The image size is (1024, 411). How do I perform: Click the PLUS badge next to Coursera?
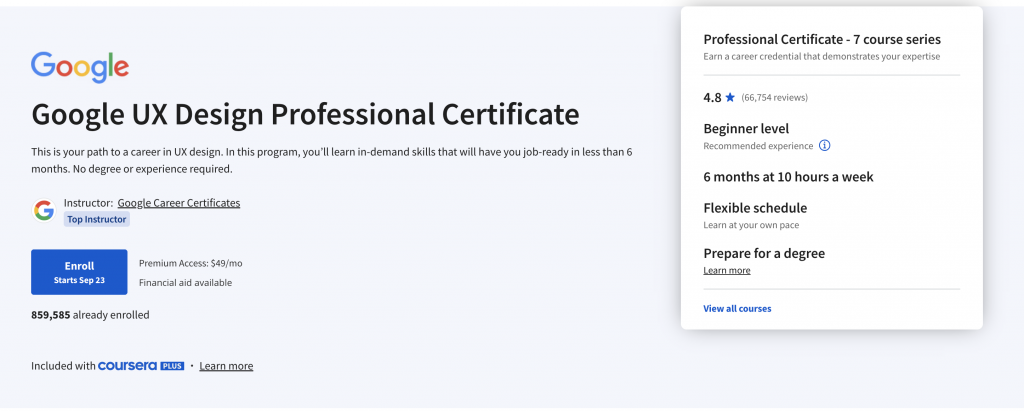coord(172,366)
